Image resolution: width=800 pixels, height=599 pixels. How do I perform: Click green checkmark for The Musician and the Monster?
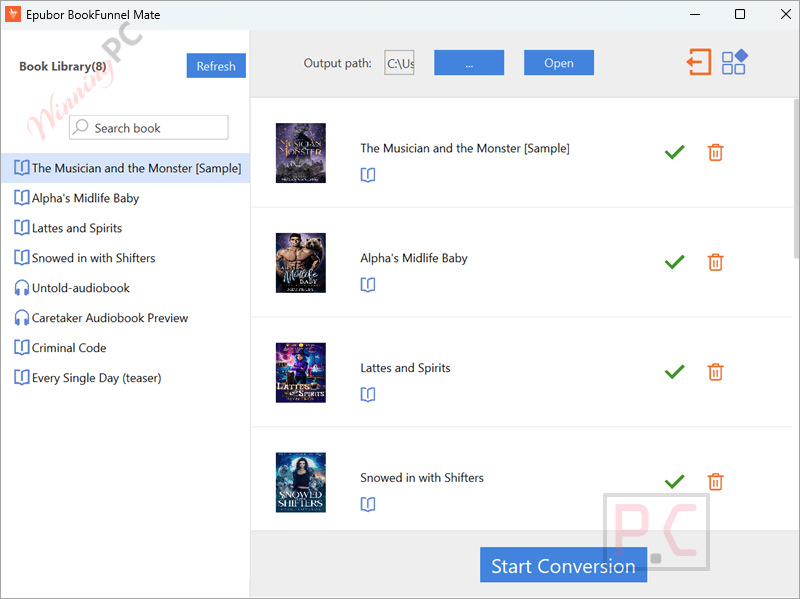pyautogui.click(x=674, y=152)
